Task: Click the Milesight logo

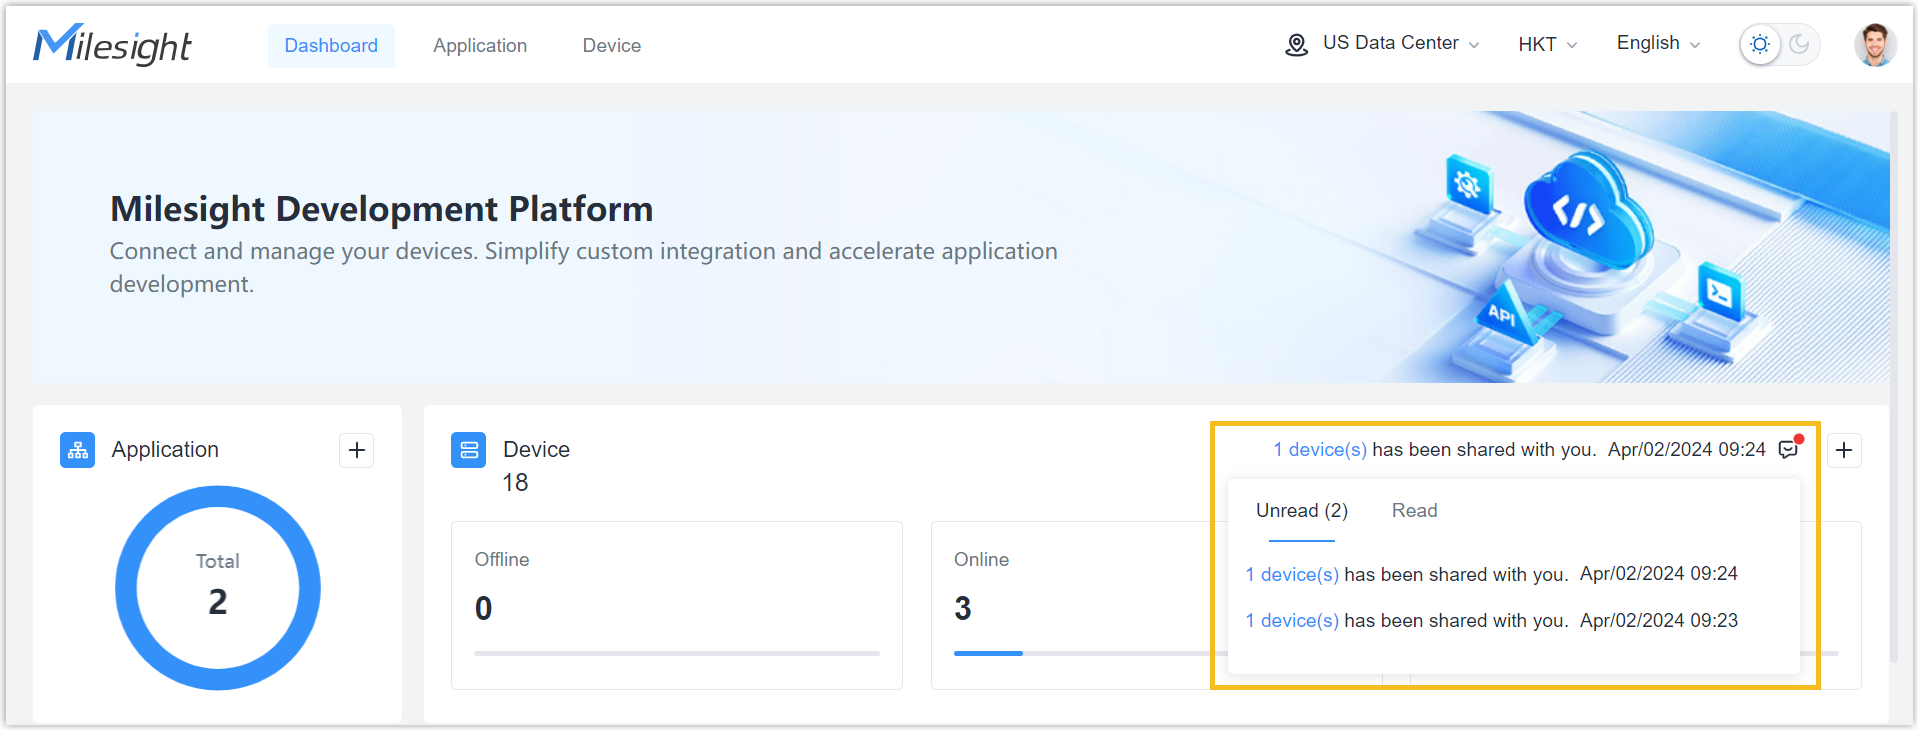Action: (x=112, y=45)
